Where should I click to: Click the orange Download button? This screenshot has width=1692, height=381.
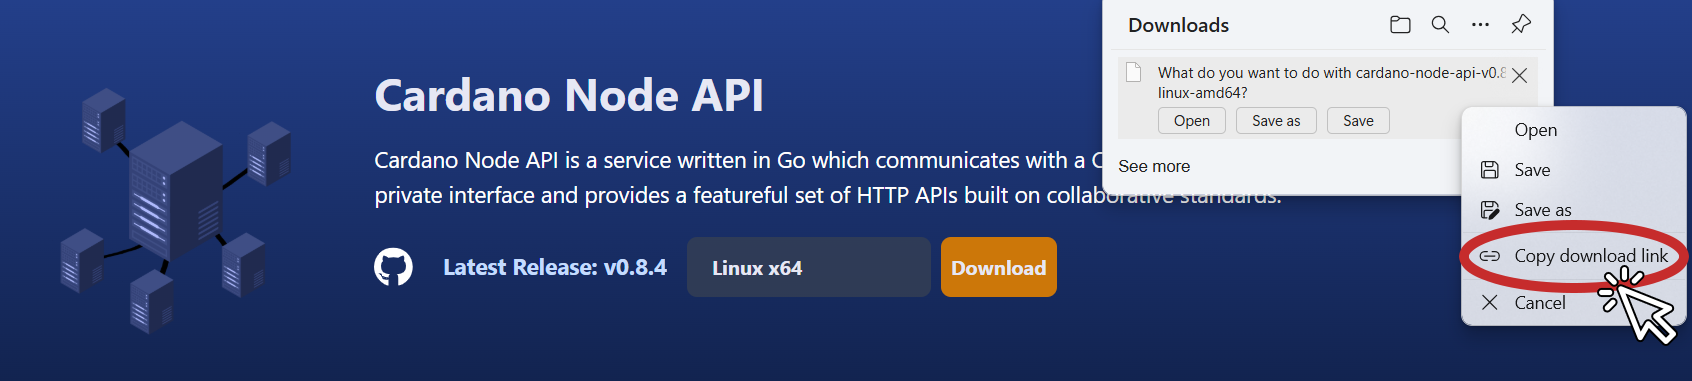998,267
